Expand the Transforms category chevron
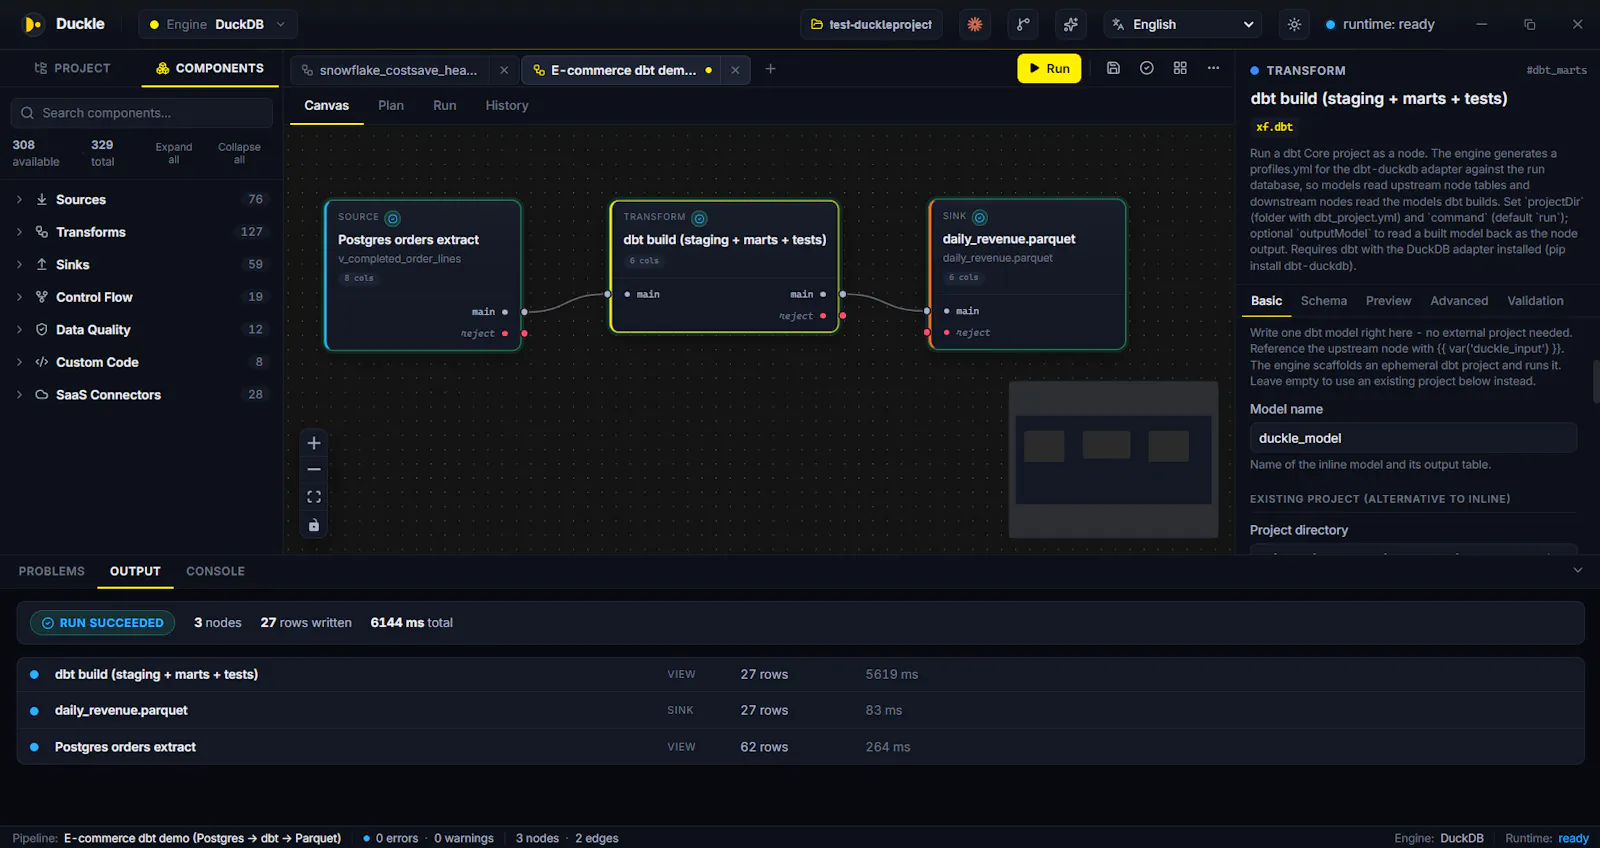 coord(19,232)
